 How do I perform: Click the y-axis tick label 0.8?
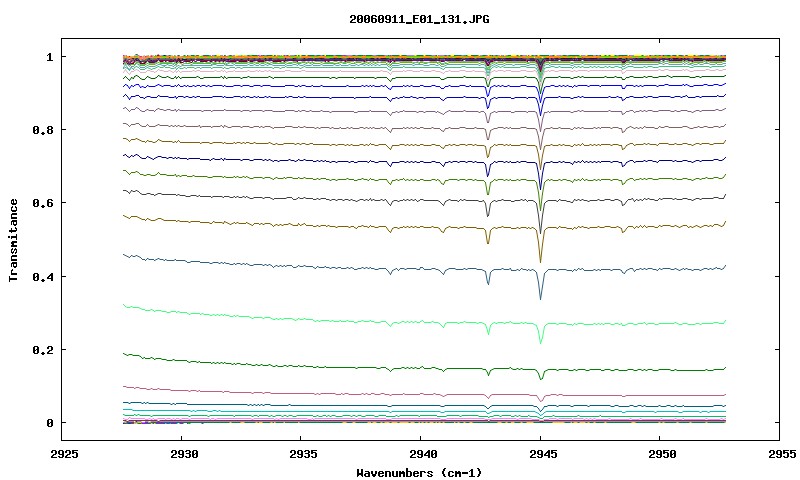(x=42, y=130)
